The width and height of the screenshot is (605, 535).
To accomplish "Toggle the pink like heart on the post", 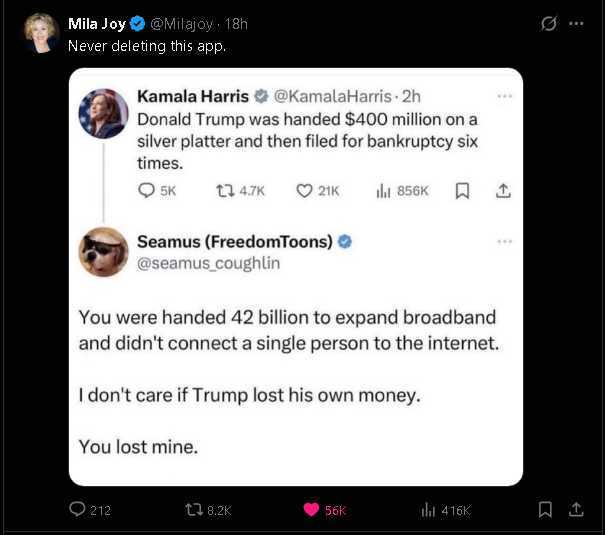I will [311, 510].
